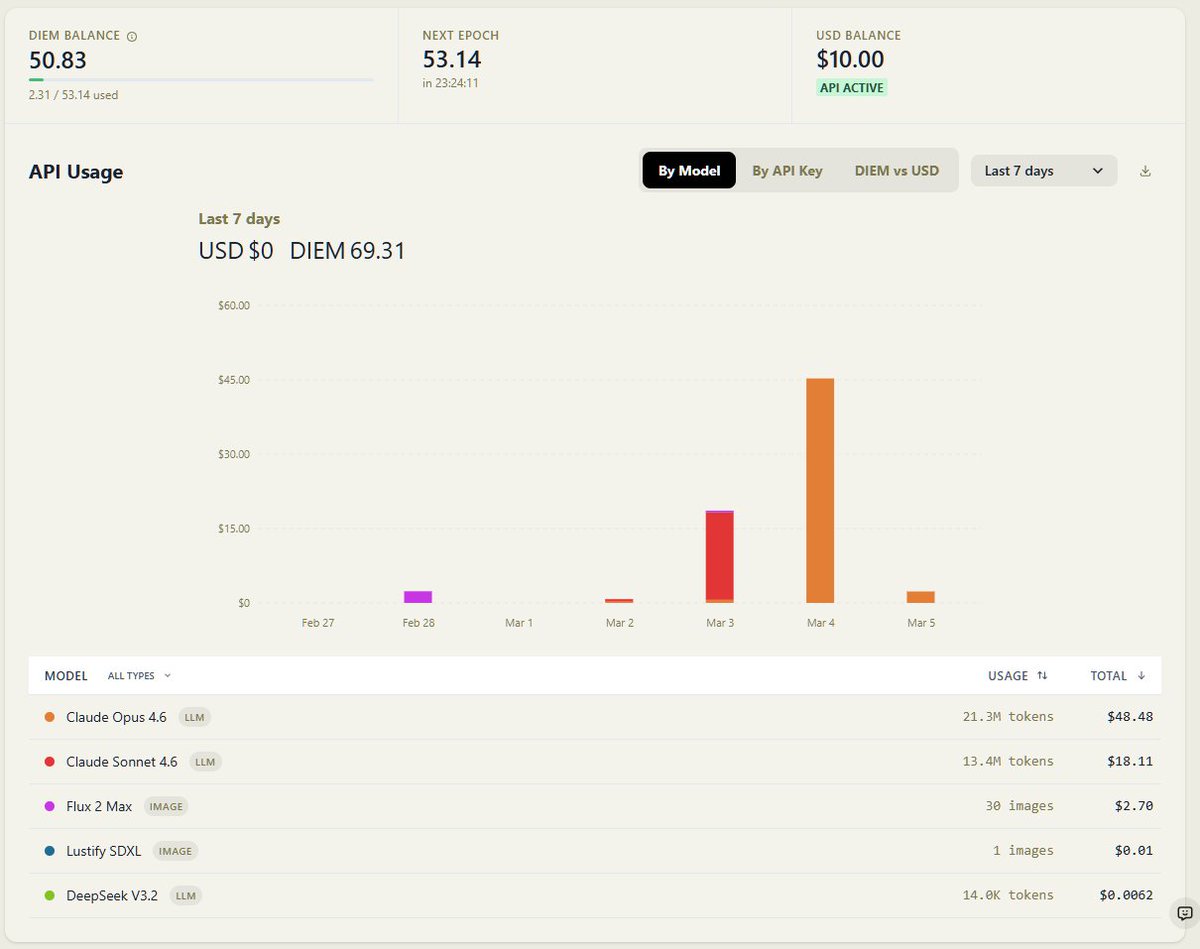Click the API Usage heading
The height and width of the screenshot is (949, 1200).
point(76,172)
